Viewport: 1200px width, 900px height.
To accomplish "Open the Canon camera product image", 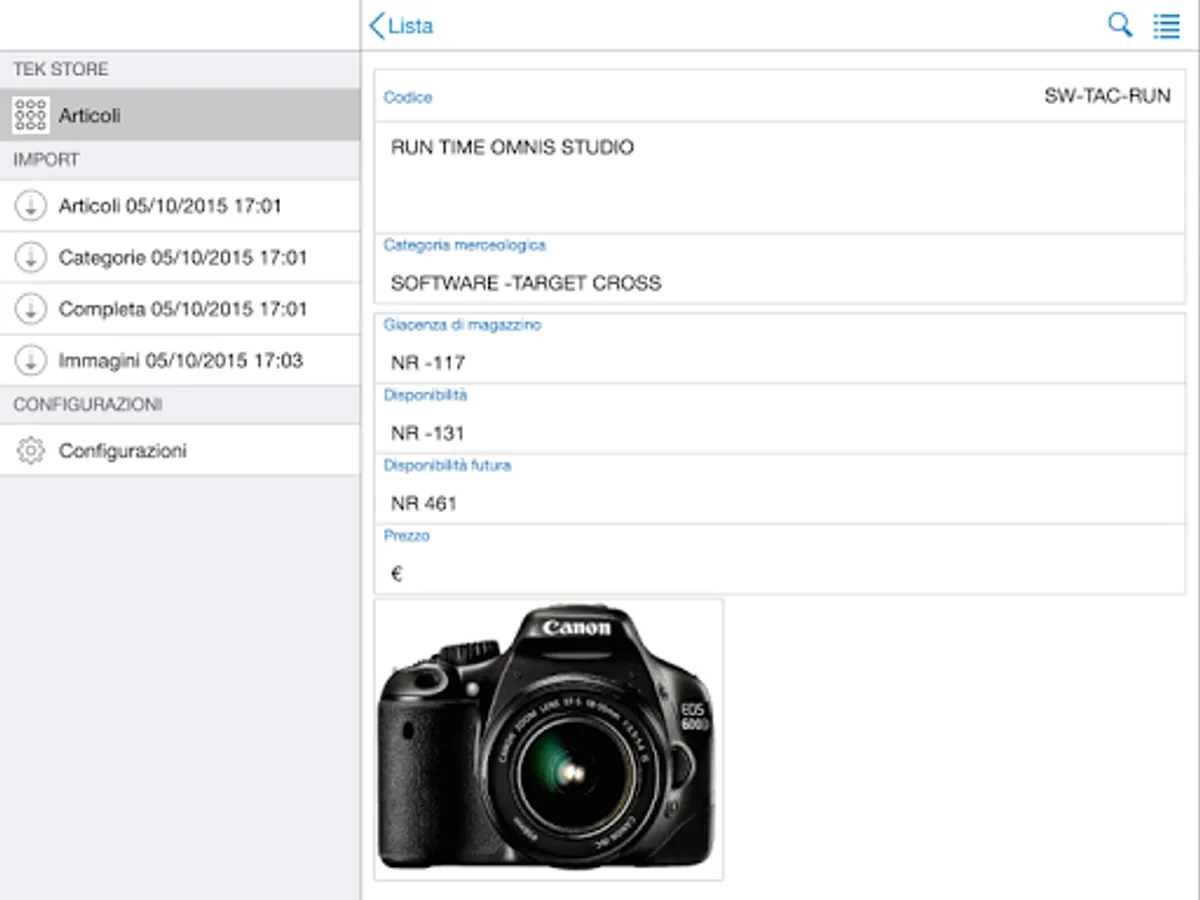I will 548,740.
